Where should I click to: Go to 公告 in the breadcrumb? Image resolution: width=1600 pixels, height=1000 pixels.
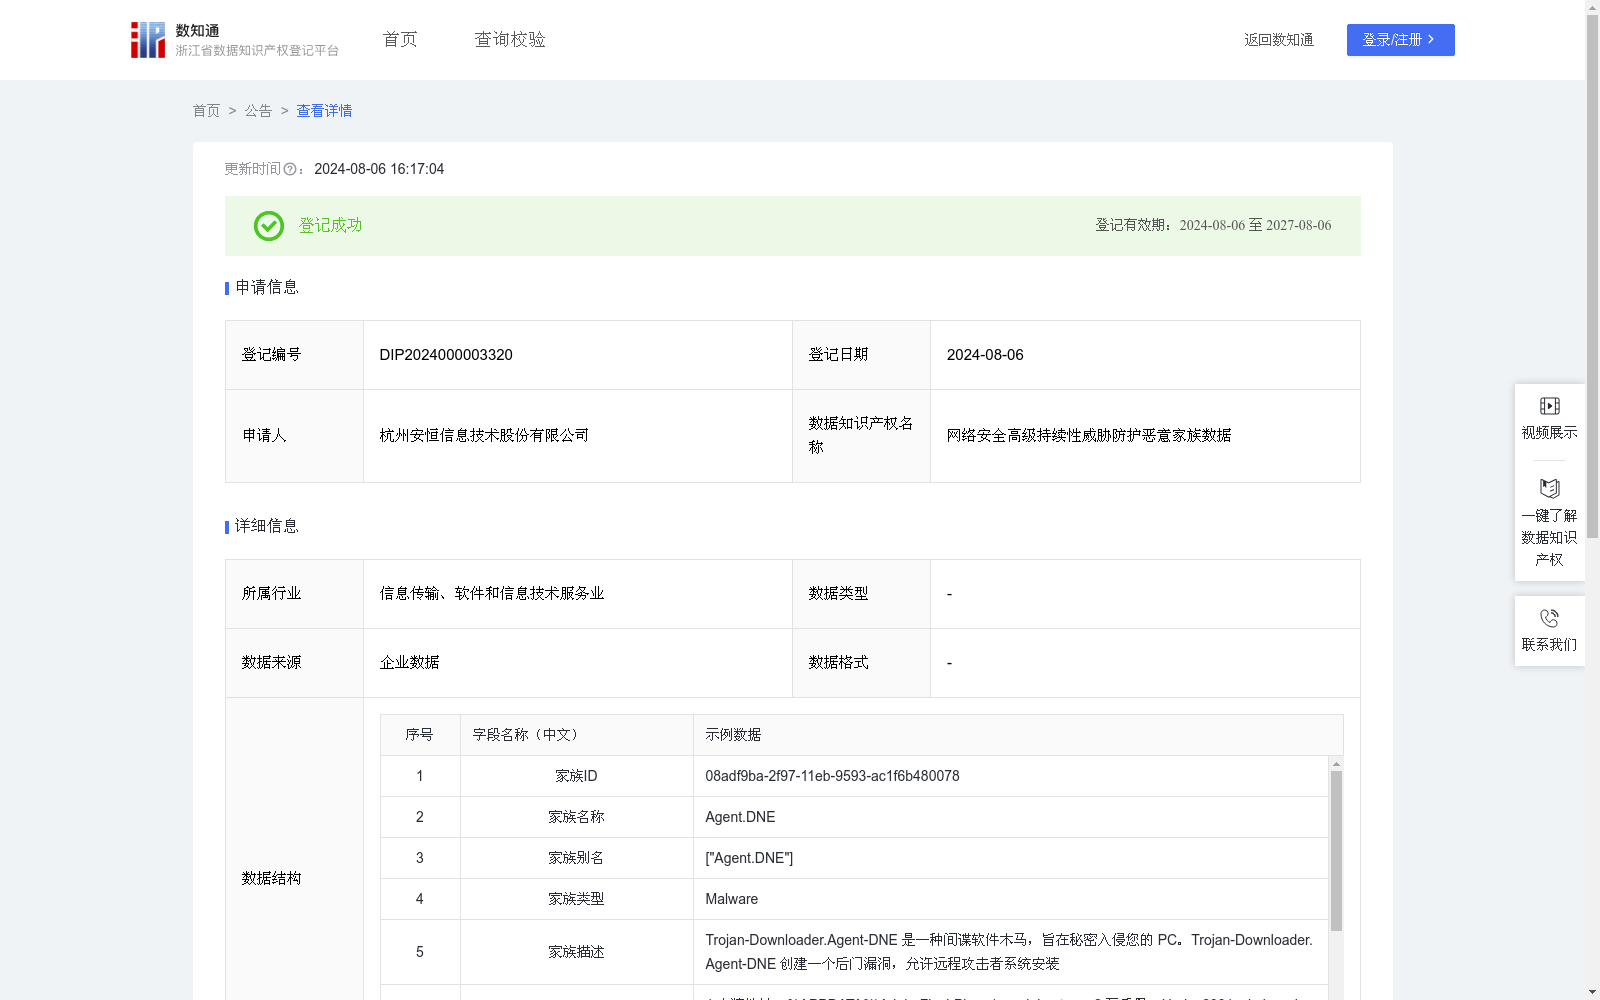pos(258,111)
